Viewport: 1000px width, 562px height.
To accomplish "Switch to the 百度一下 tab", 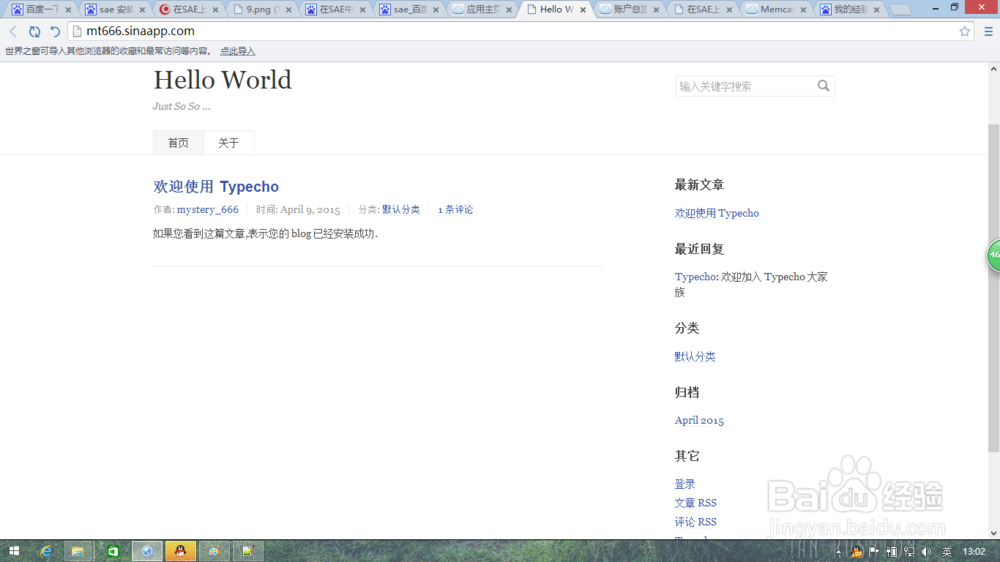I will click(x=41, y=10).
